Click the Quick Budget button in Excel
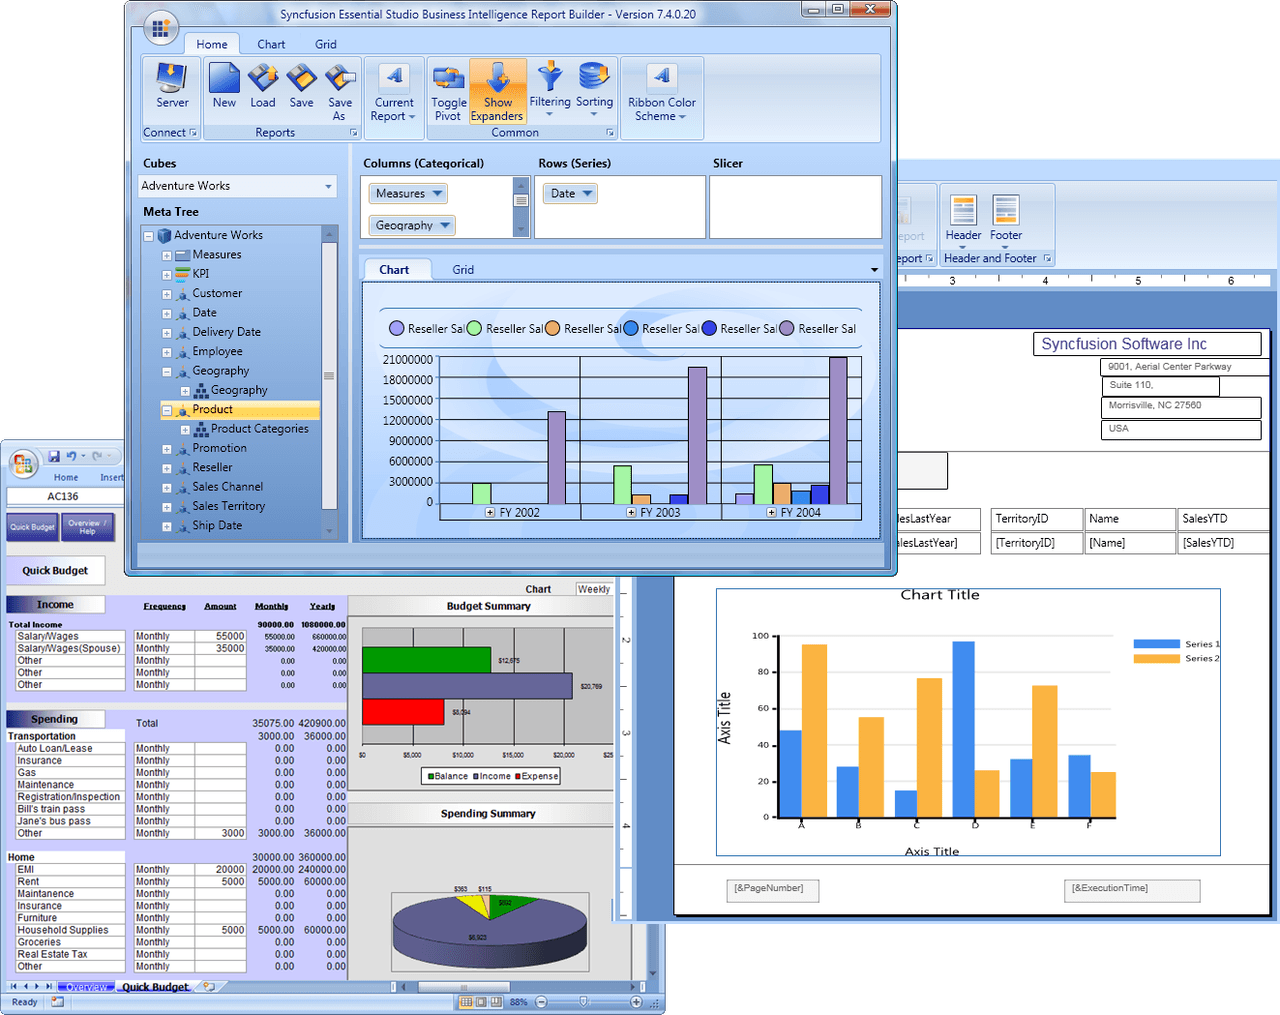 [33, 527]
